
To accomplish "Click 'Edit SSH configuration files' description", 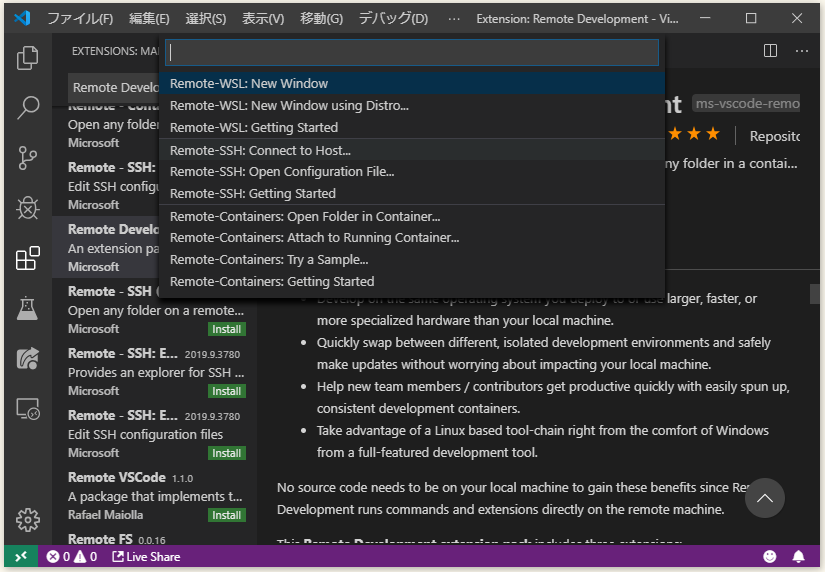I will click(145, 434).
